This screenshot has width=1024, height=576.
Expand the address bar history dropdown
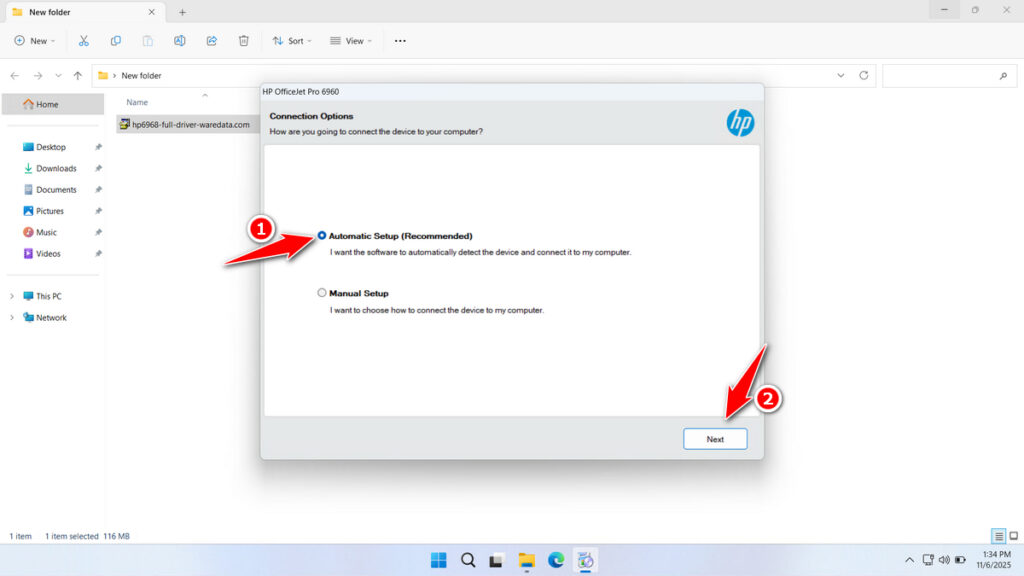(840, 75)
